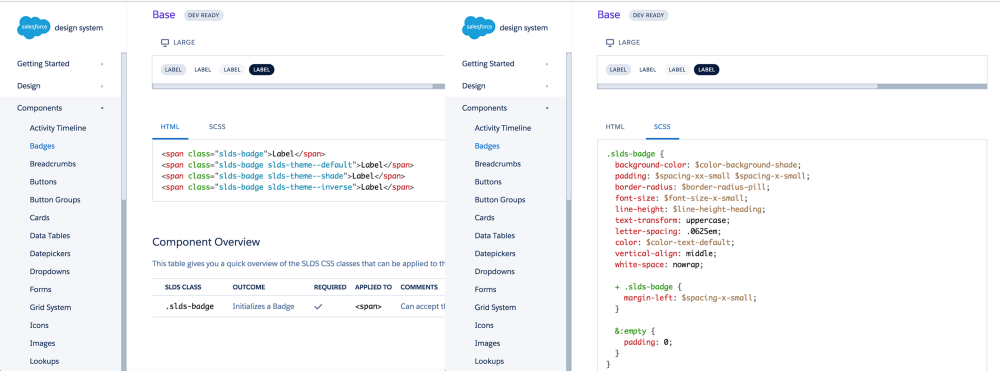Select Grid System in the right sidebar
Viewport: 1000px width, 371px height.
(x=496, y=307)
